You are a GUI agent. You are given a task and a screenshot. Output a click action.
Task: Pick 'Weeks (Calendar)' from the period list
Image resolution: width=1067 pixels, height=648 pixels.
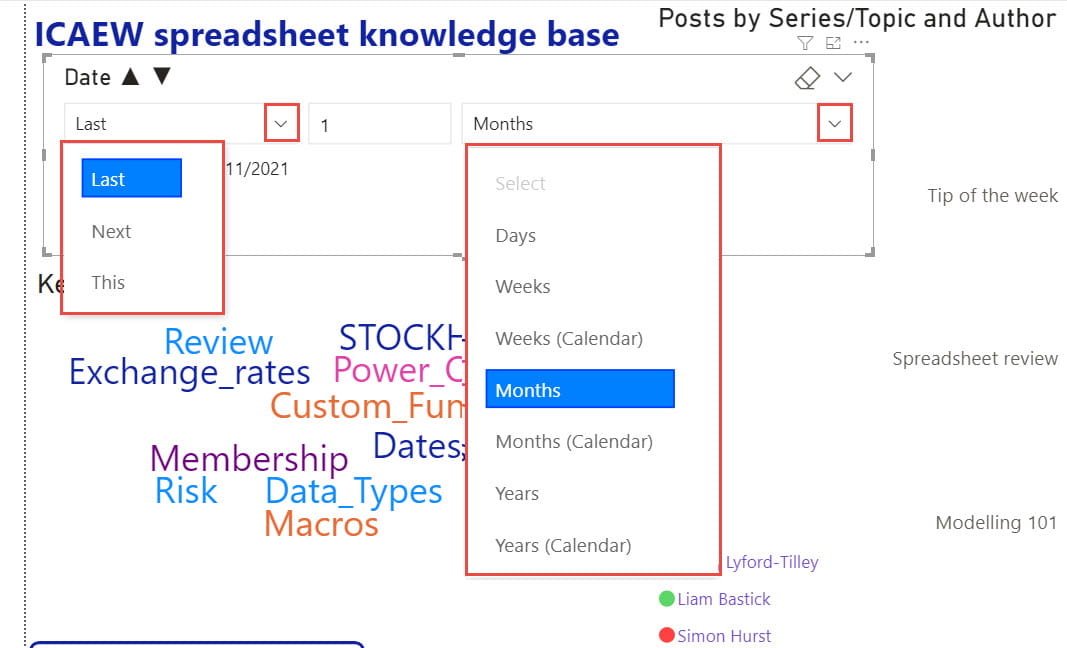[568, 339]
